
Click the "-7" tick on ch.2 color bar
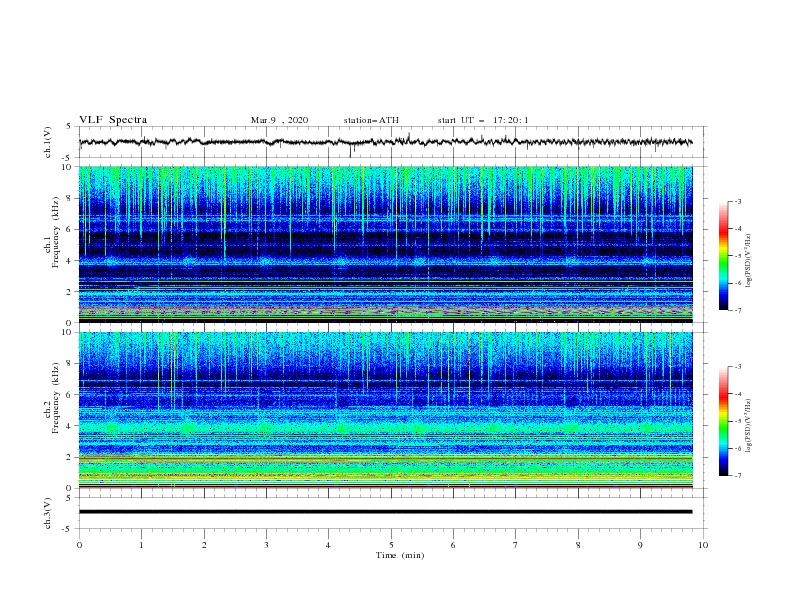pos(737,476)
